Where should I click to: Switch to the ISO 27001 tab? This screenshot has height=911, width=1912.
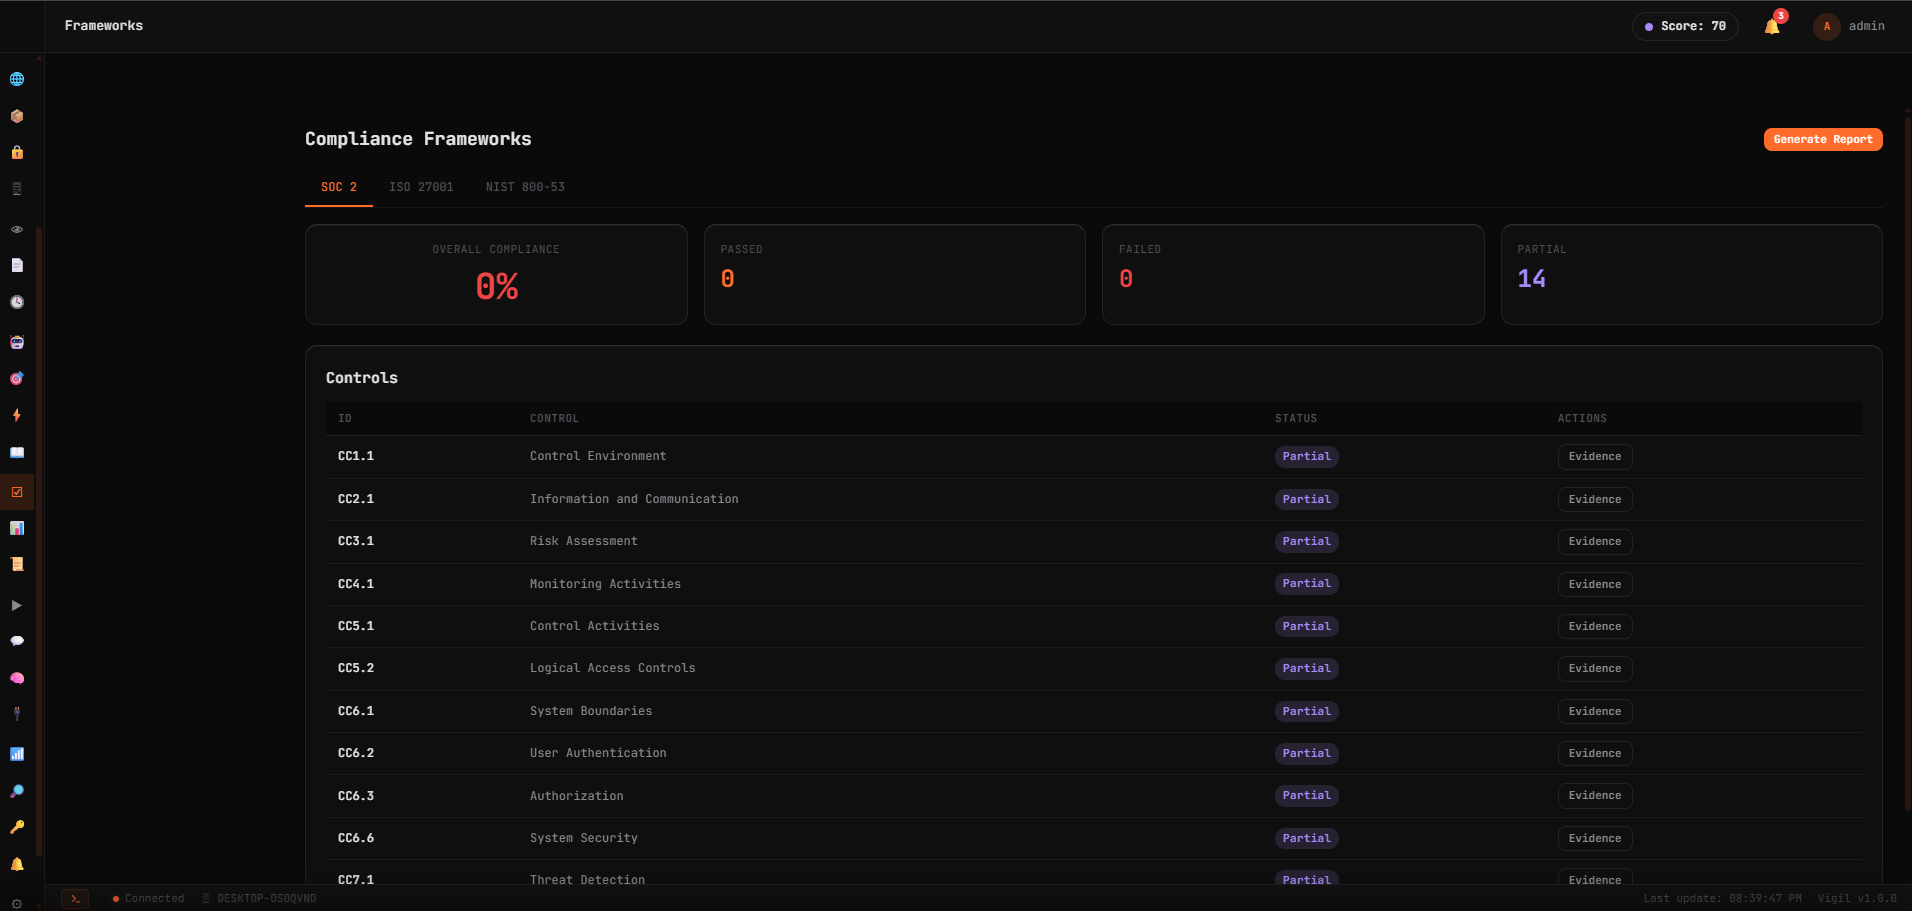[421, 187]
